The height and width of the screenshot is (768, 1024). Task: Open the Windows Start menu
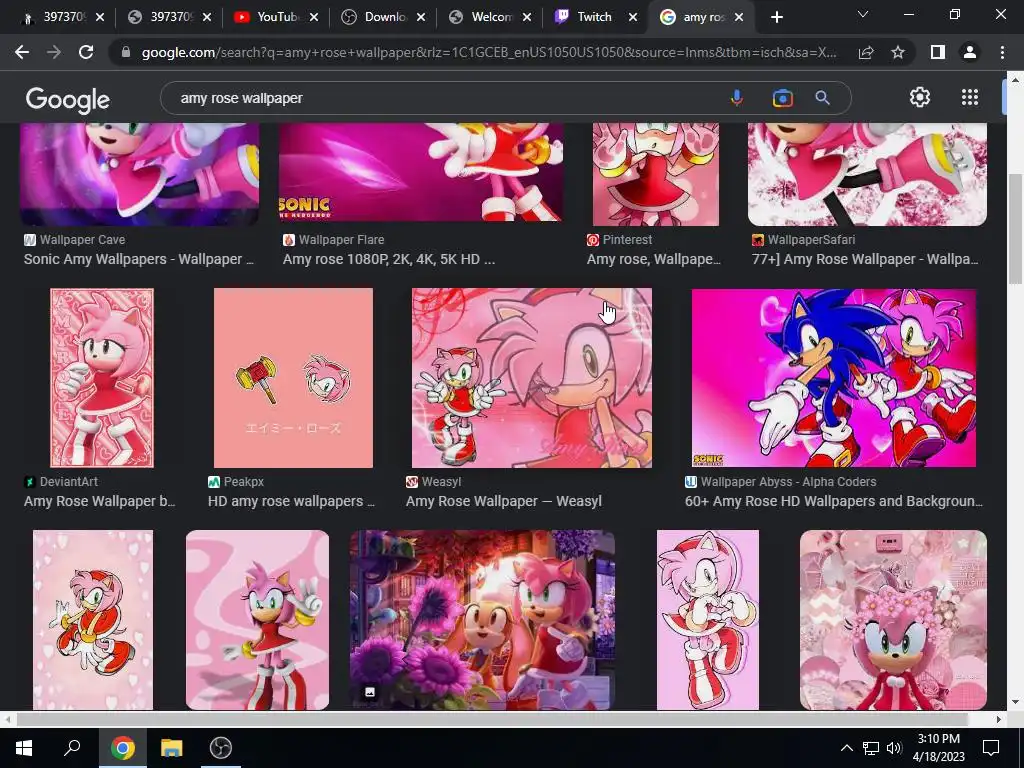tap(24, 748)
